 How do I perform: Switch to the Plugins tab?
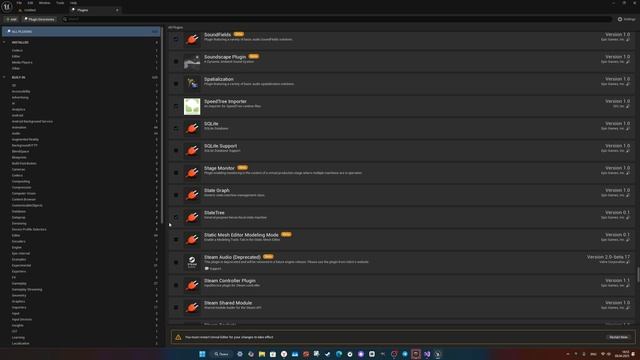point(95,10)
